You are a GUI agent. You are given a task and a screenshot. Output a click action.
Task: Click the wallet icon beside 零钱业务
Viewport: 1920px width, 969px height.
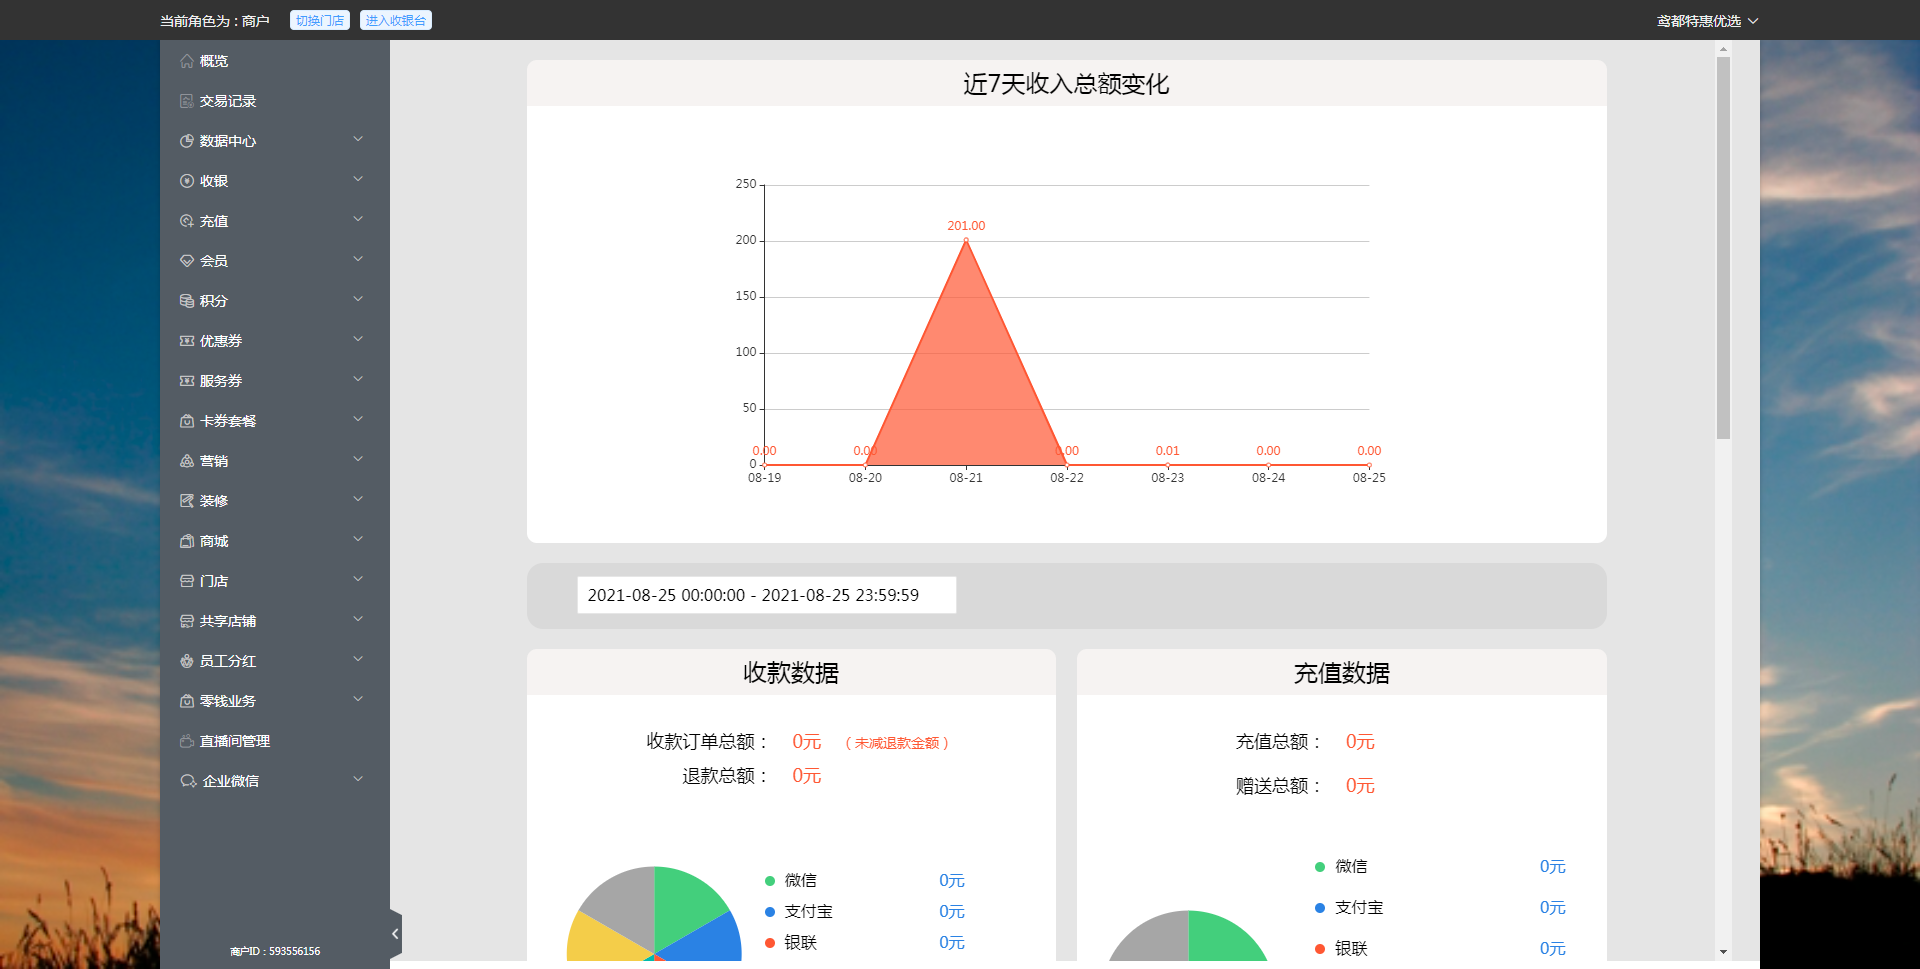click(187, 701)
